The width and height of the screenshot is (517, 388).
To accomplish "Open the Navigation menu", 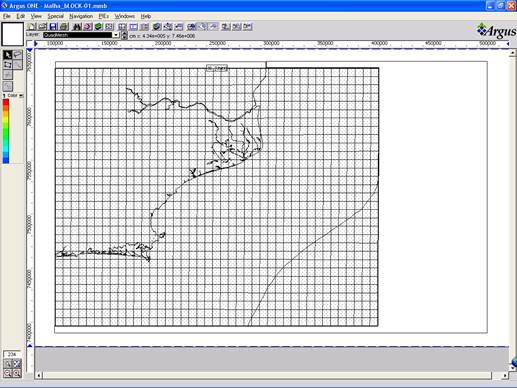I will point(81,16).
